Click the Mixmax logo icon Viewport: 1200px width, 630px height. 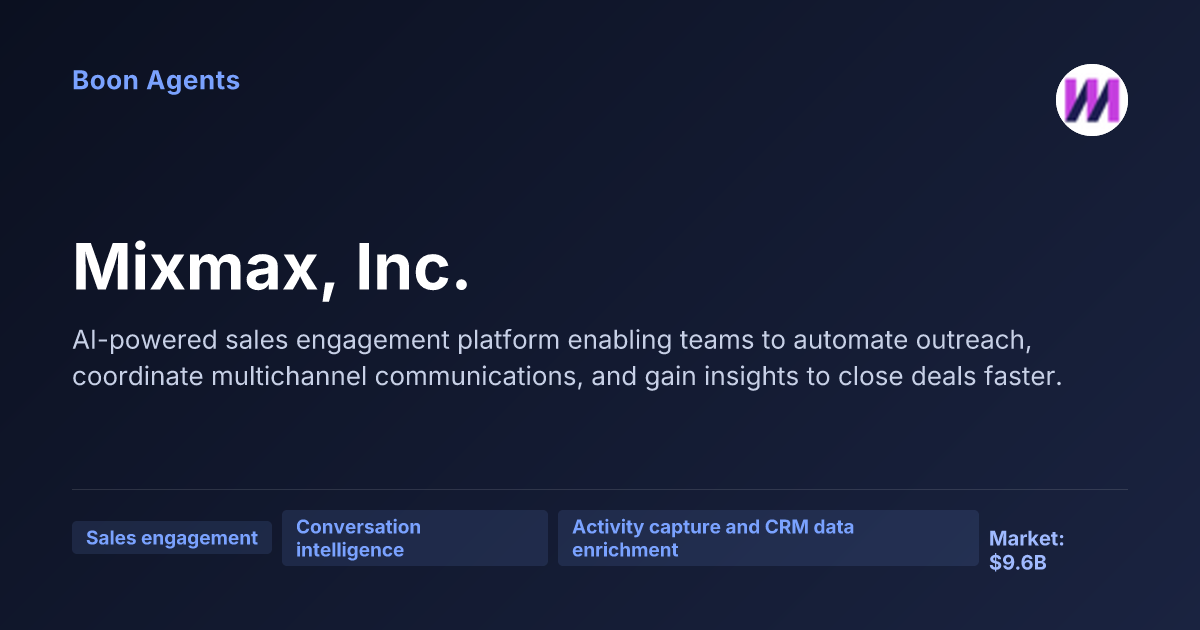tap(1092, 100)
